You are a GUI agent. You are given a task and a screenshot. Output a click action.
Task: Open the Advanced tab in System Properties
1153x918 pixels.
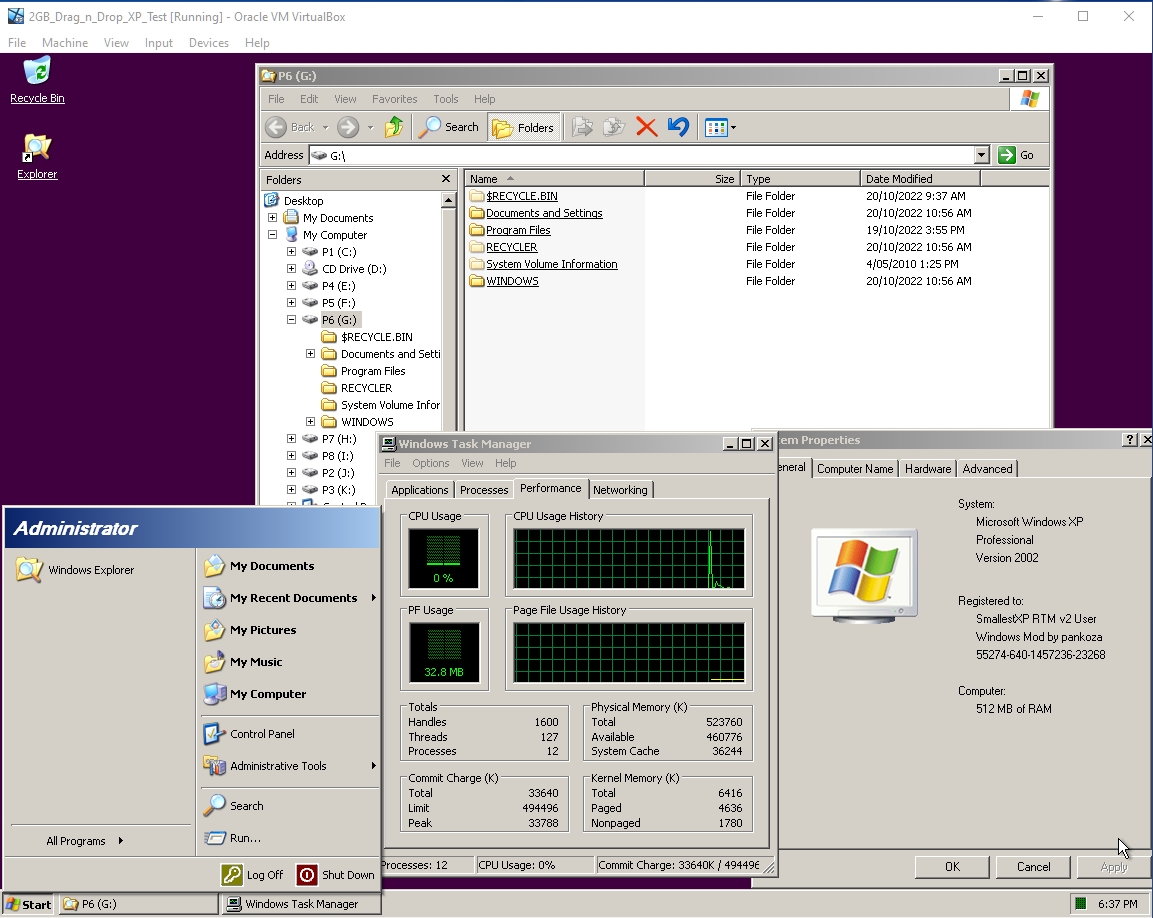click(987, 469)
